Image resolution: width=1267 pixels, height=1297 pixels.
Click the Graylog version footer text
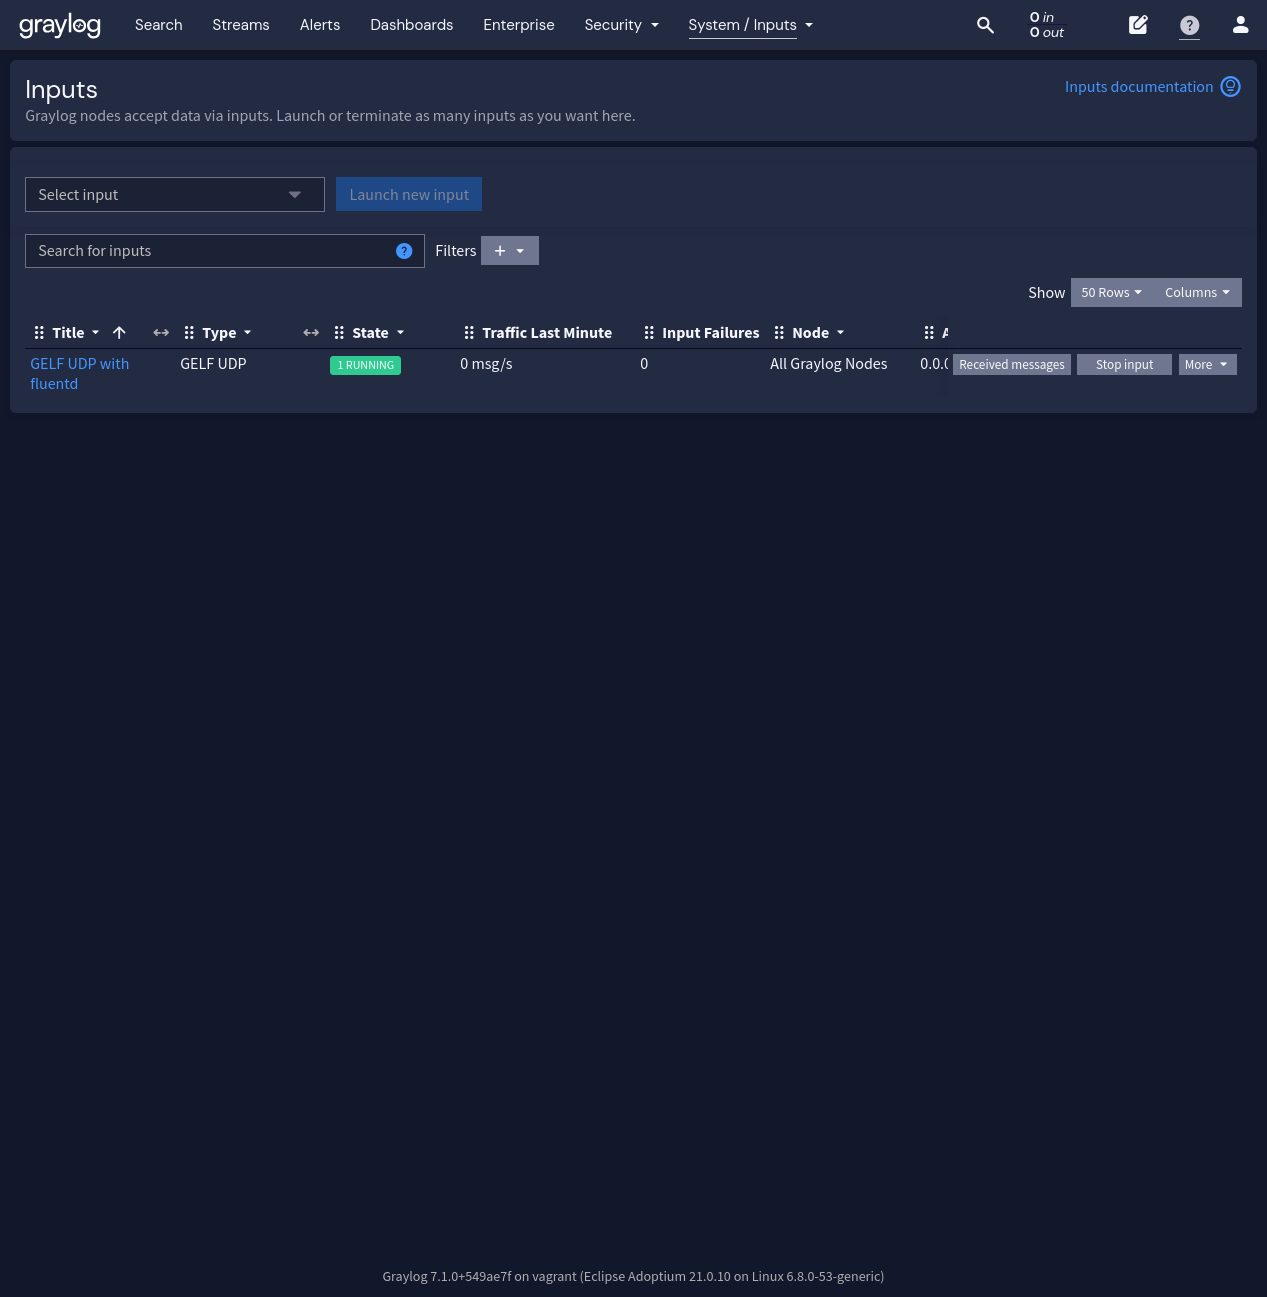pyautogui.click(x=633, y=1276)
